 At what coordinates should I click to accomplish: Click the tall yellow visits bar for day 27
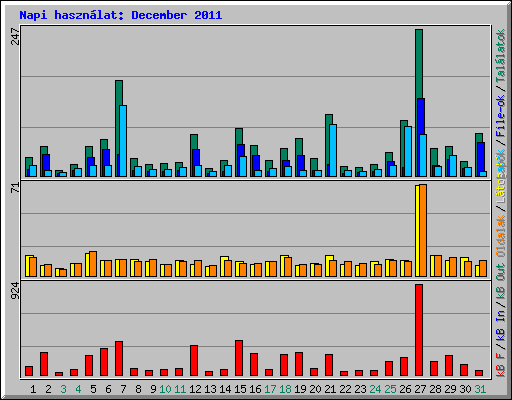[417, 231]
